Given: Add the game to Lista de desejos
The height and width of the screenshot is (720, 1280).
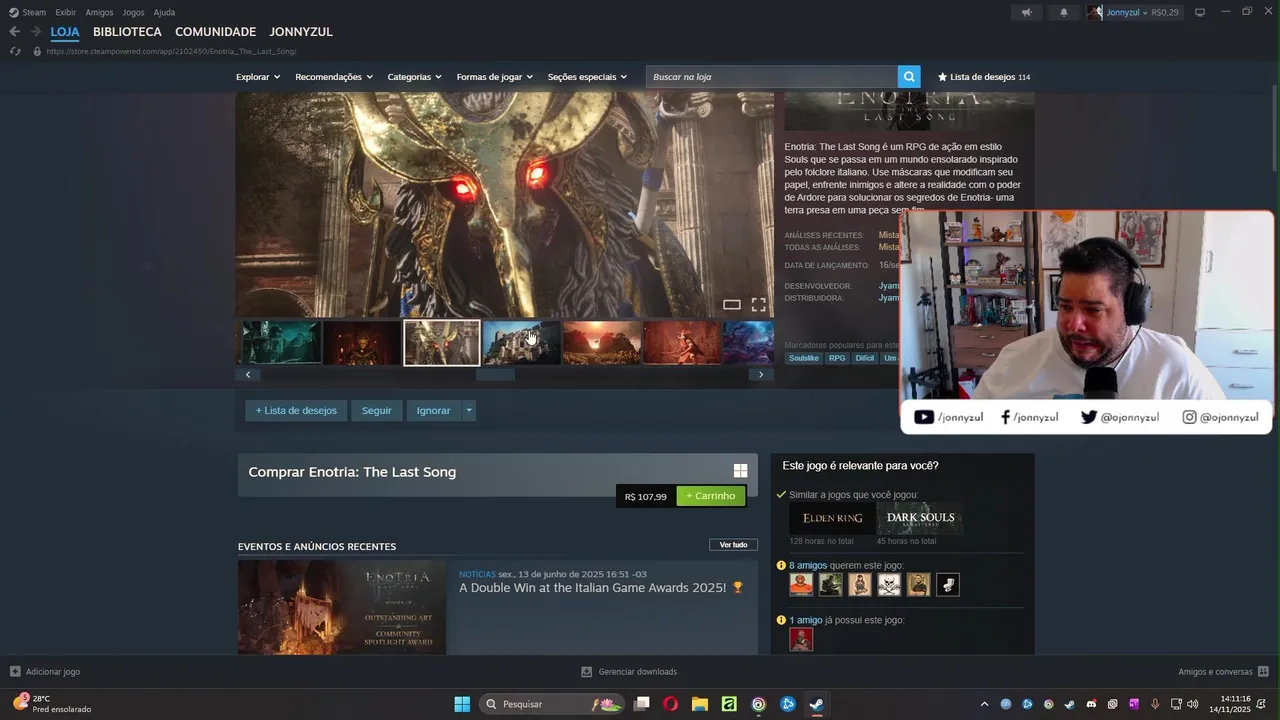Looking at the screenshot, I should (x=296, y=410).
